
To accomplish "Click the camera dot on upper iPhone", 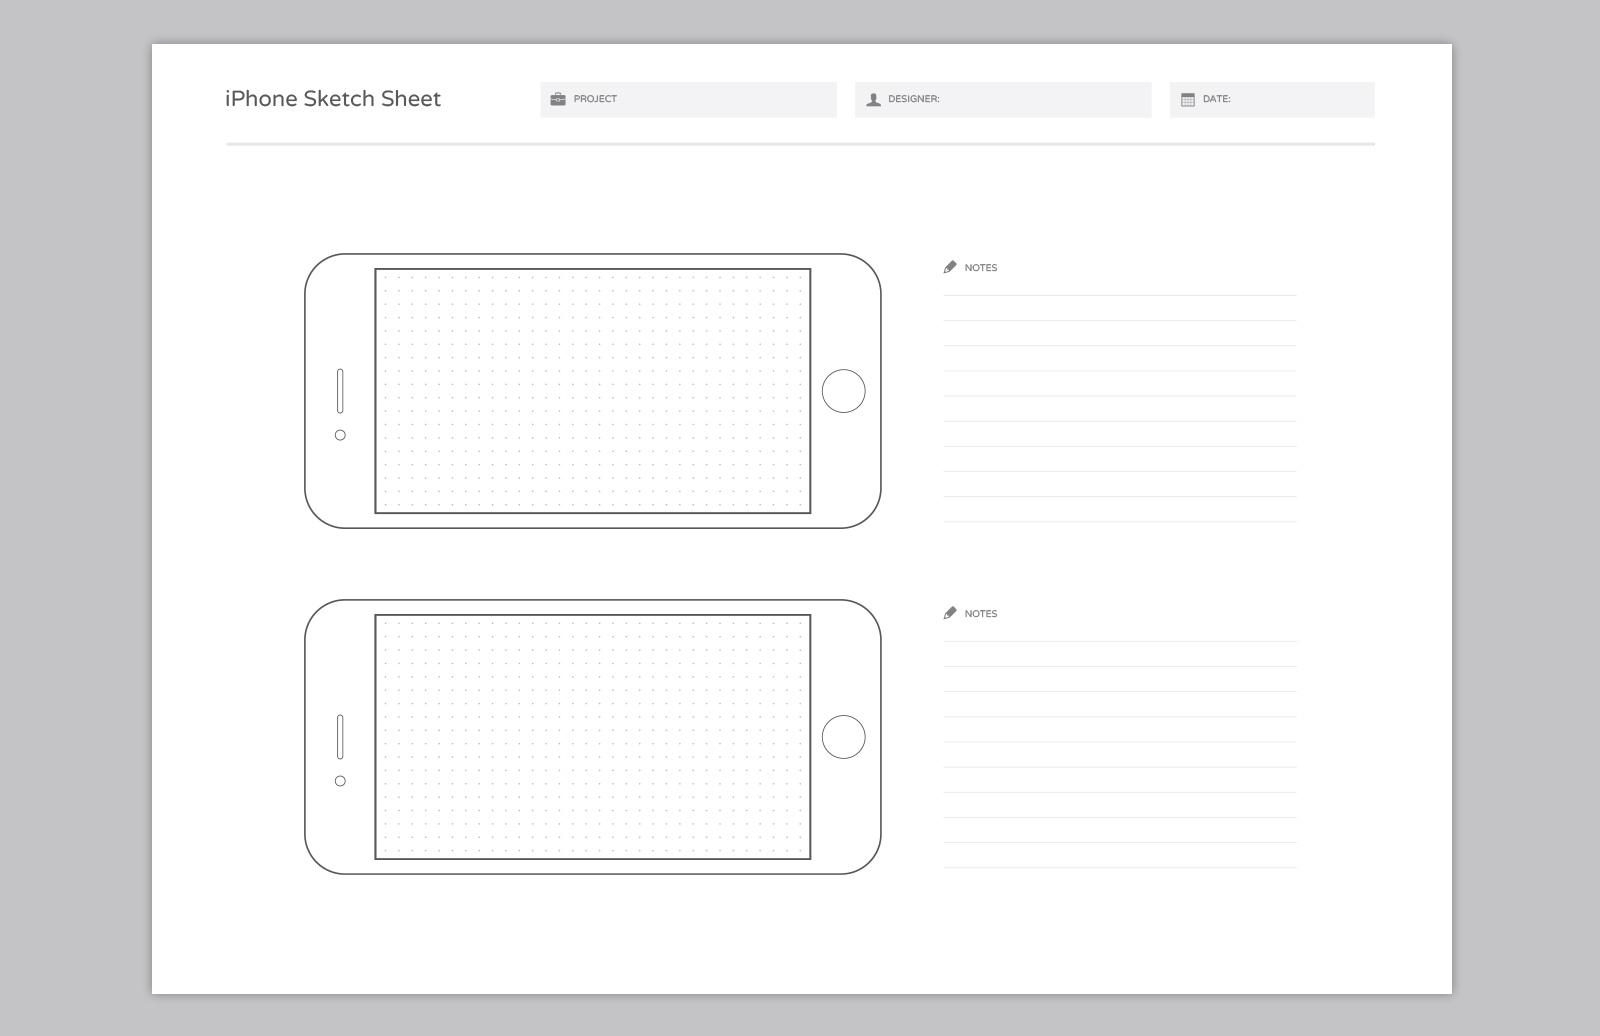I will (340, 435).
